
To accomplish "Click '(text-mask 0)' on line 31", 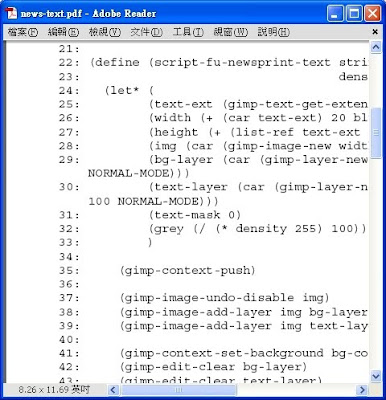I will point(195,215).
